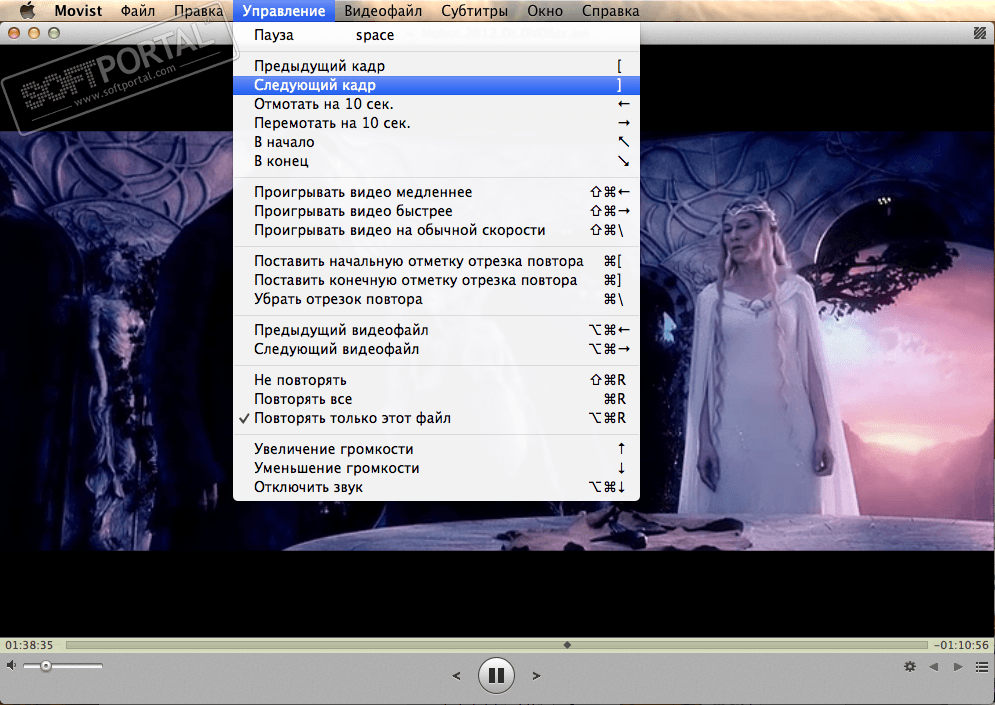Click the striped full-screen icon in title bar
The width and height of the screenshot is (995, 705).
coord(980,33)
